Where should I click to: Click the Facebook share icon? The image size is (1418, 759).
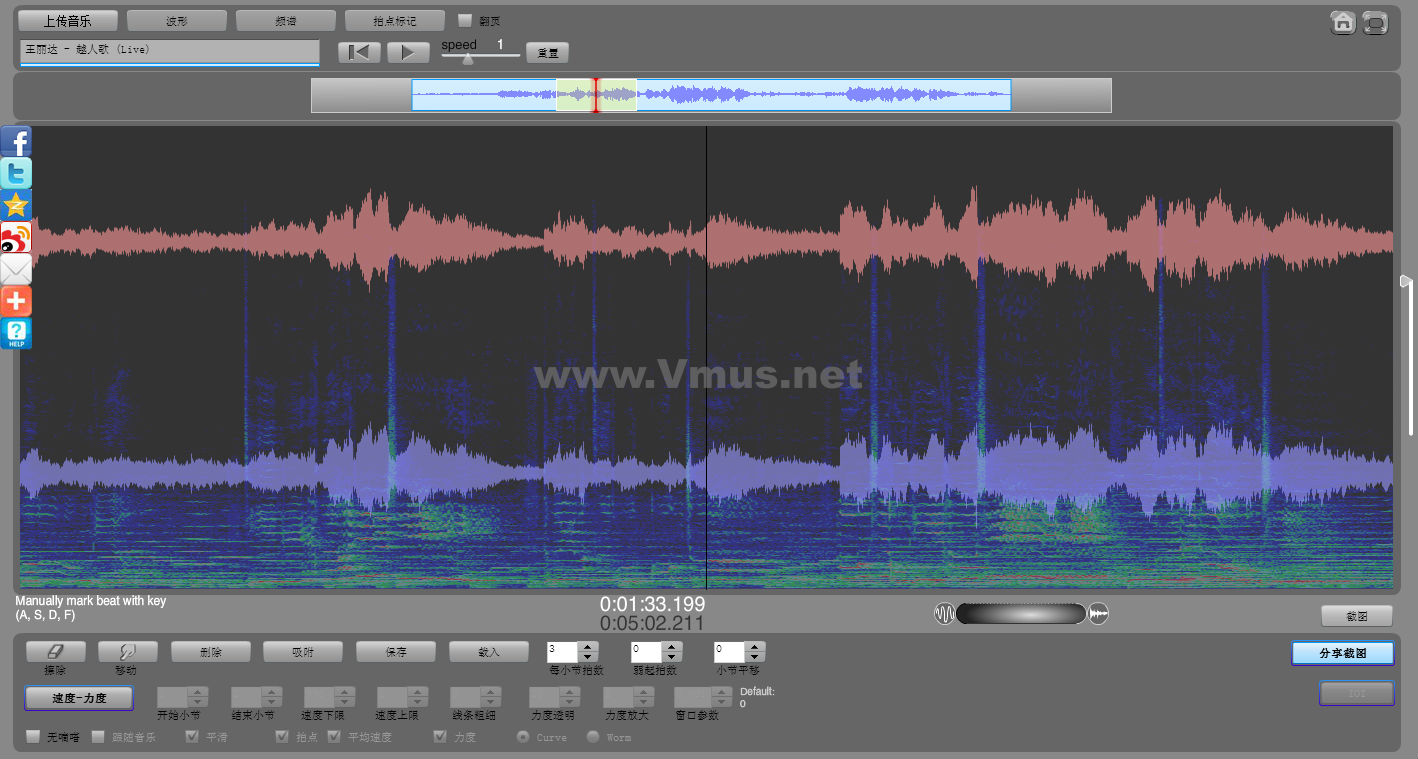(x=16, y=141)
